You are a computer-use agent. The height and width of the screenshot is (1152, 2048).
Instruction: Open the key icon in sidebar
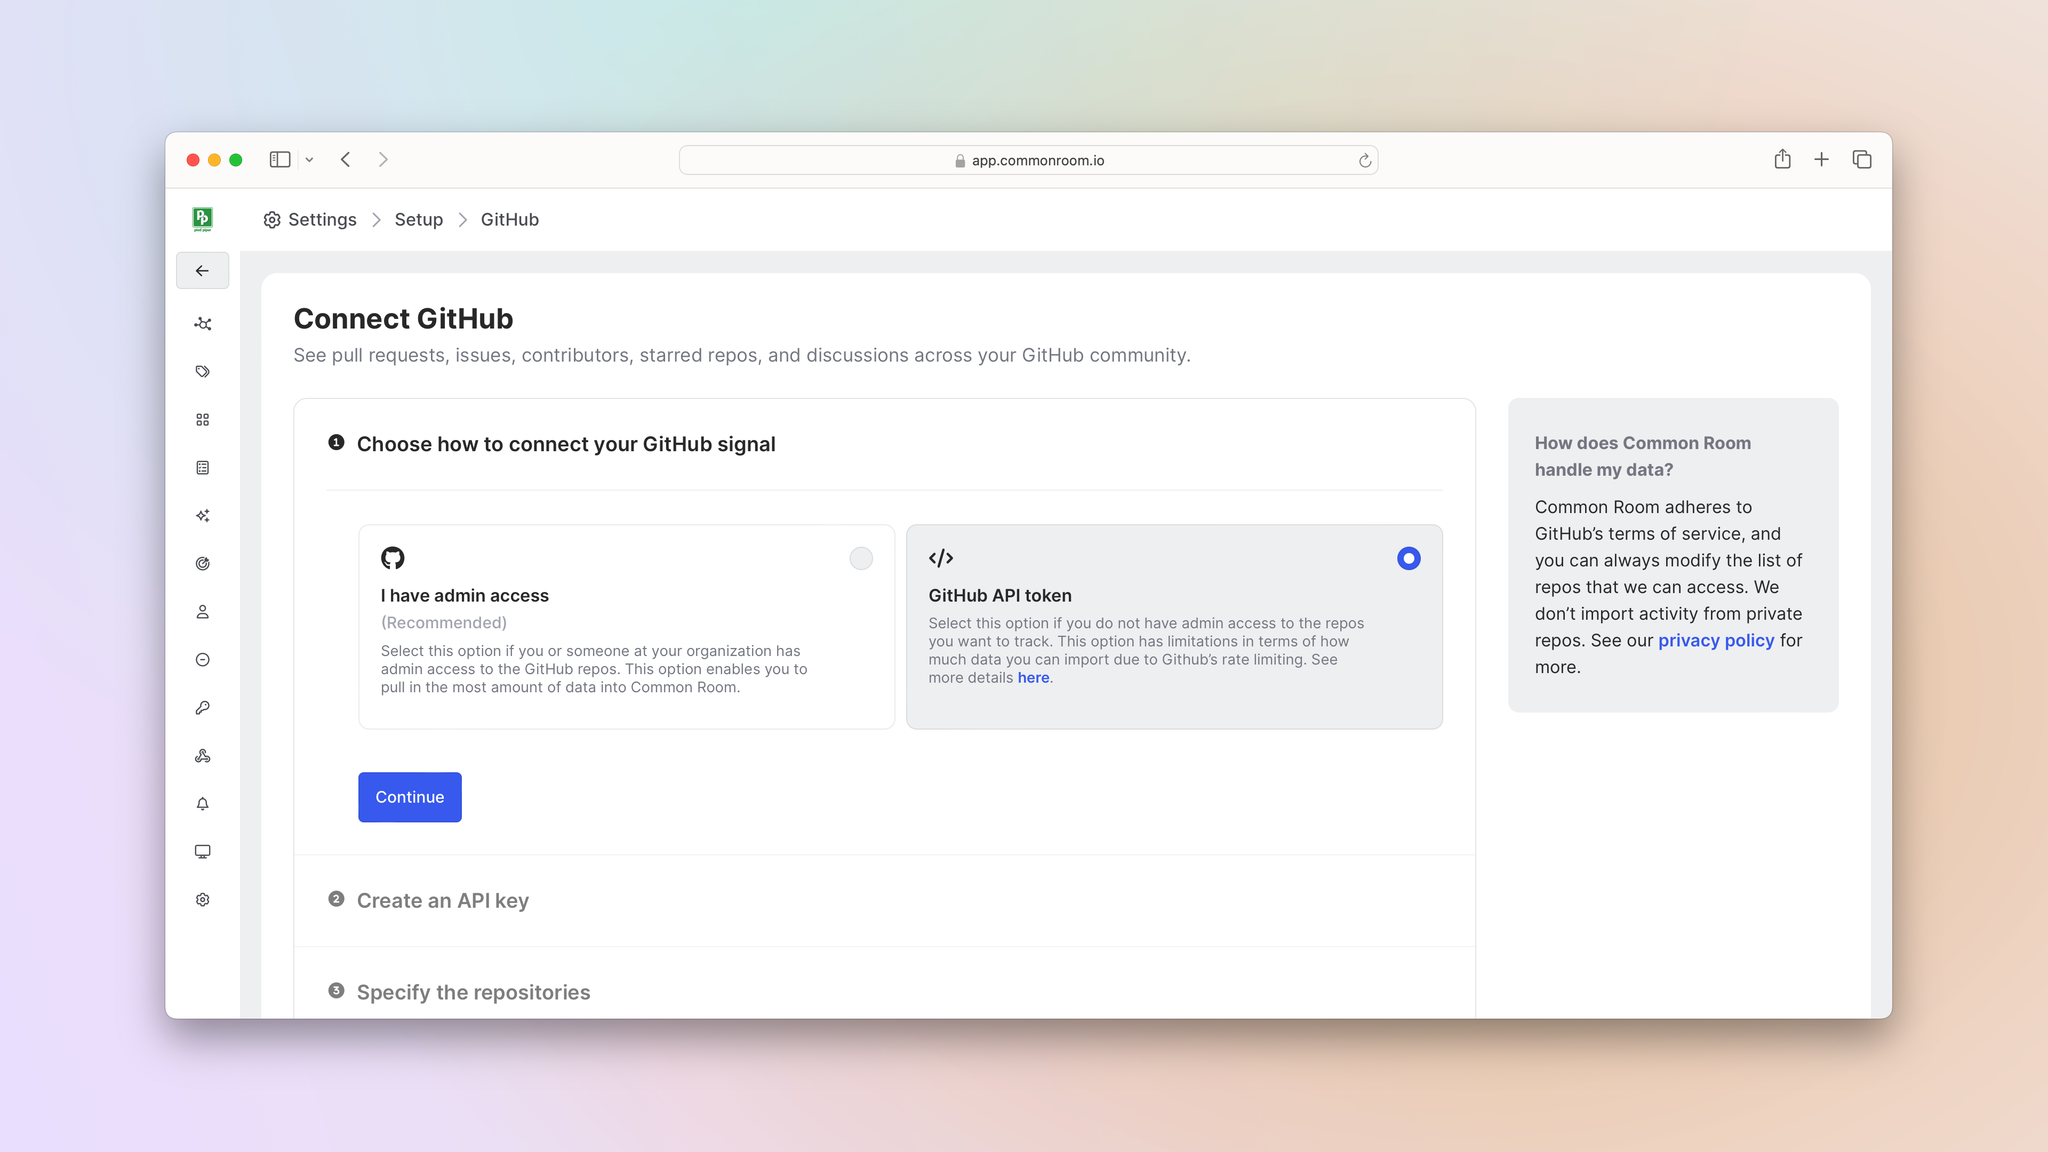202,708
